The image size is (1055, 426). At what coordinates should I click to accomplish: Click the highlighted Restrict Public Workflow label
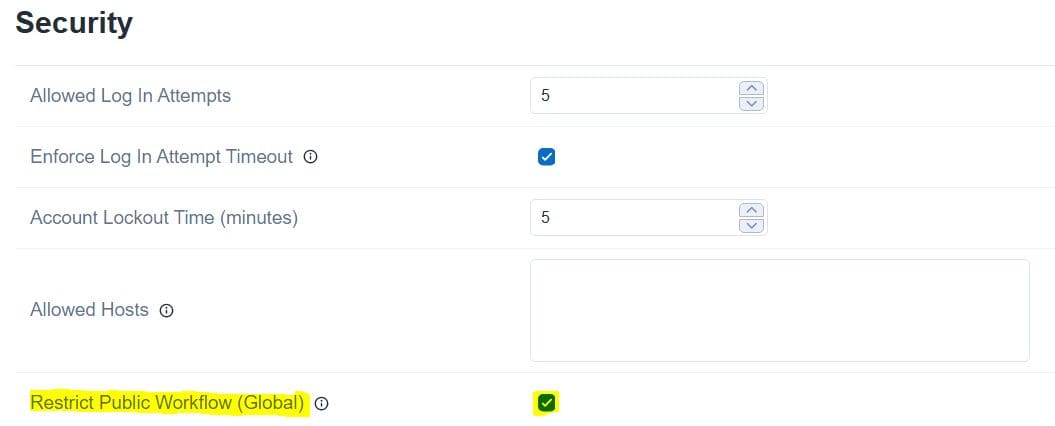pos(167,403)
